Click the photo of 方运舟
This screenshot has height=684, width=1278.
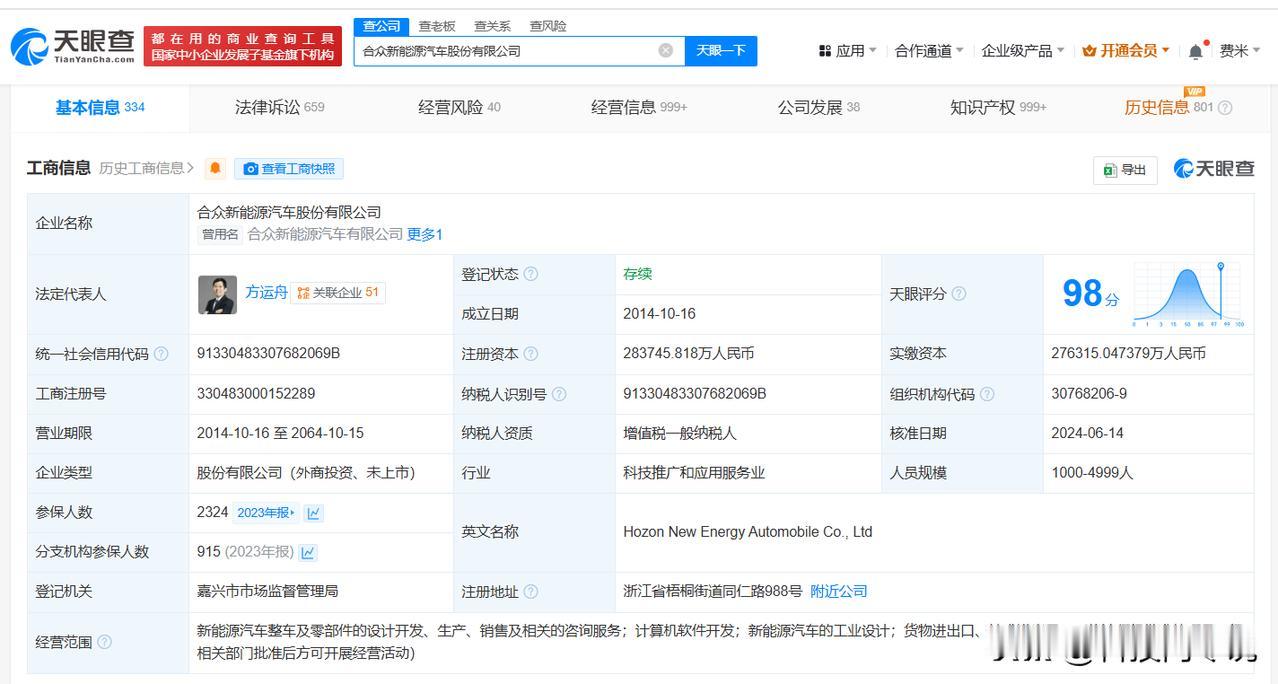click(218, 294)
